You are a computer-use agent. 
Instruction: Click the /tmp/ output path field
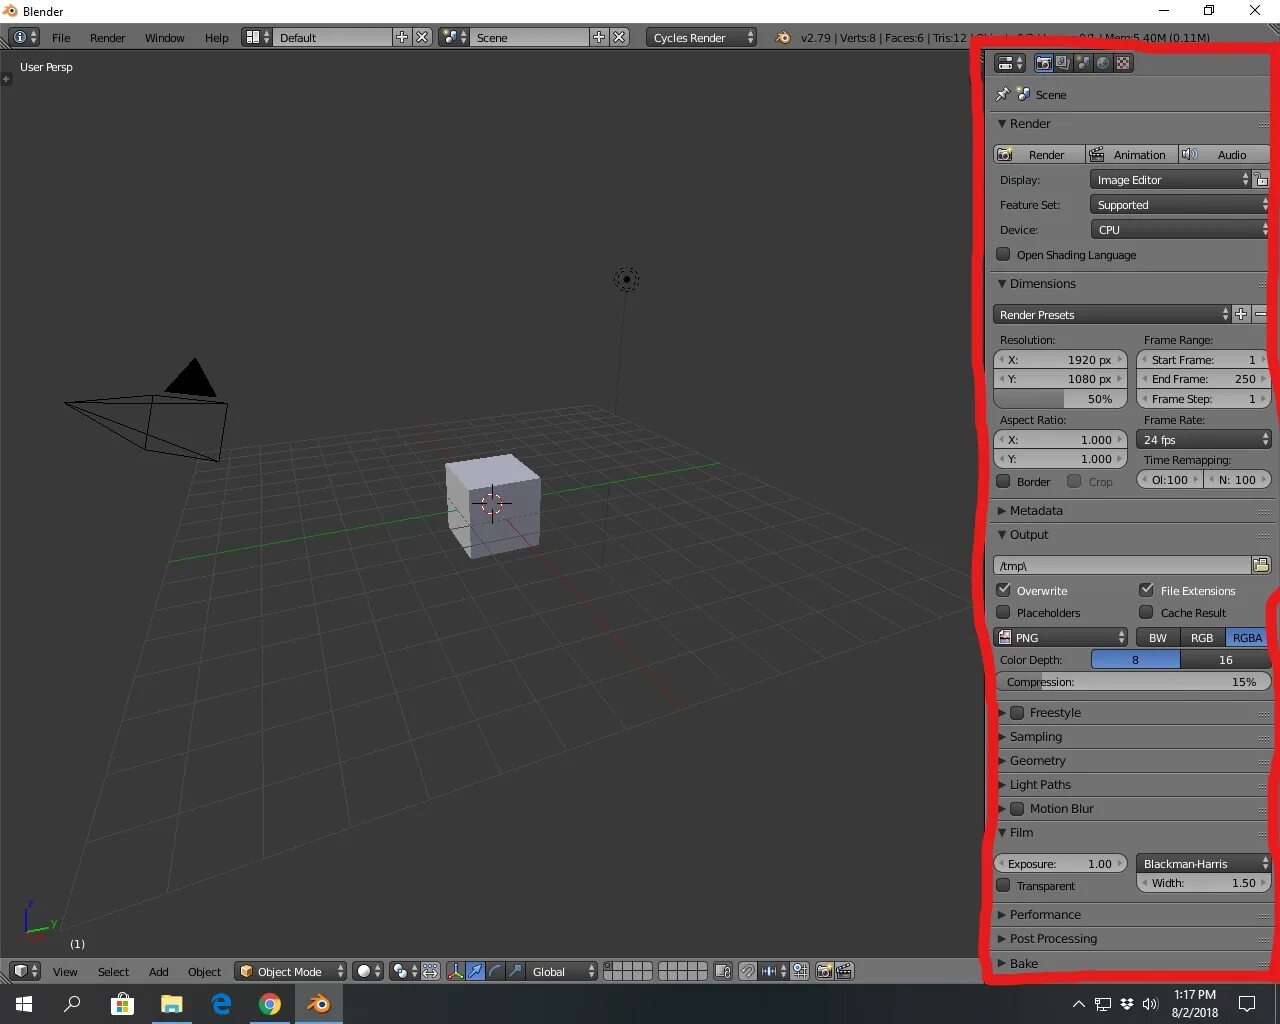click(x=1120, y=565)
